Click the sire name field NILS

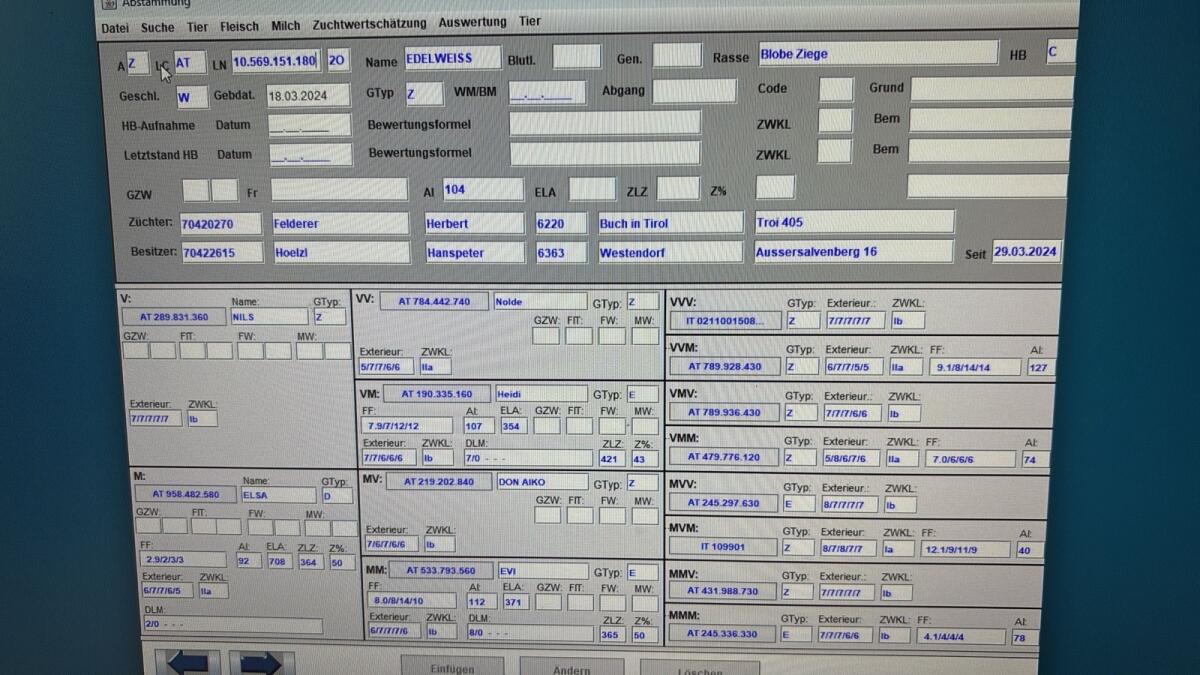(x=269, y=316)
